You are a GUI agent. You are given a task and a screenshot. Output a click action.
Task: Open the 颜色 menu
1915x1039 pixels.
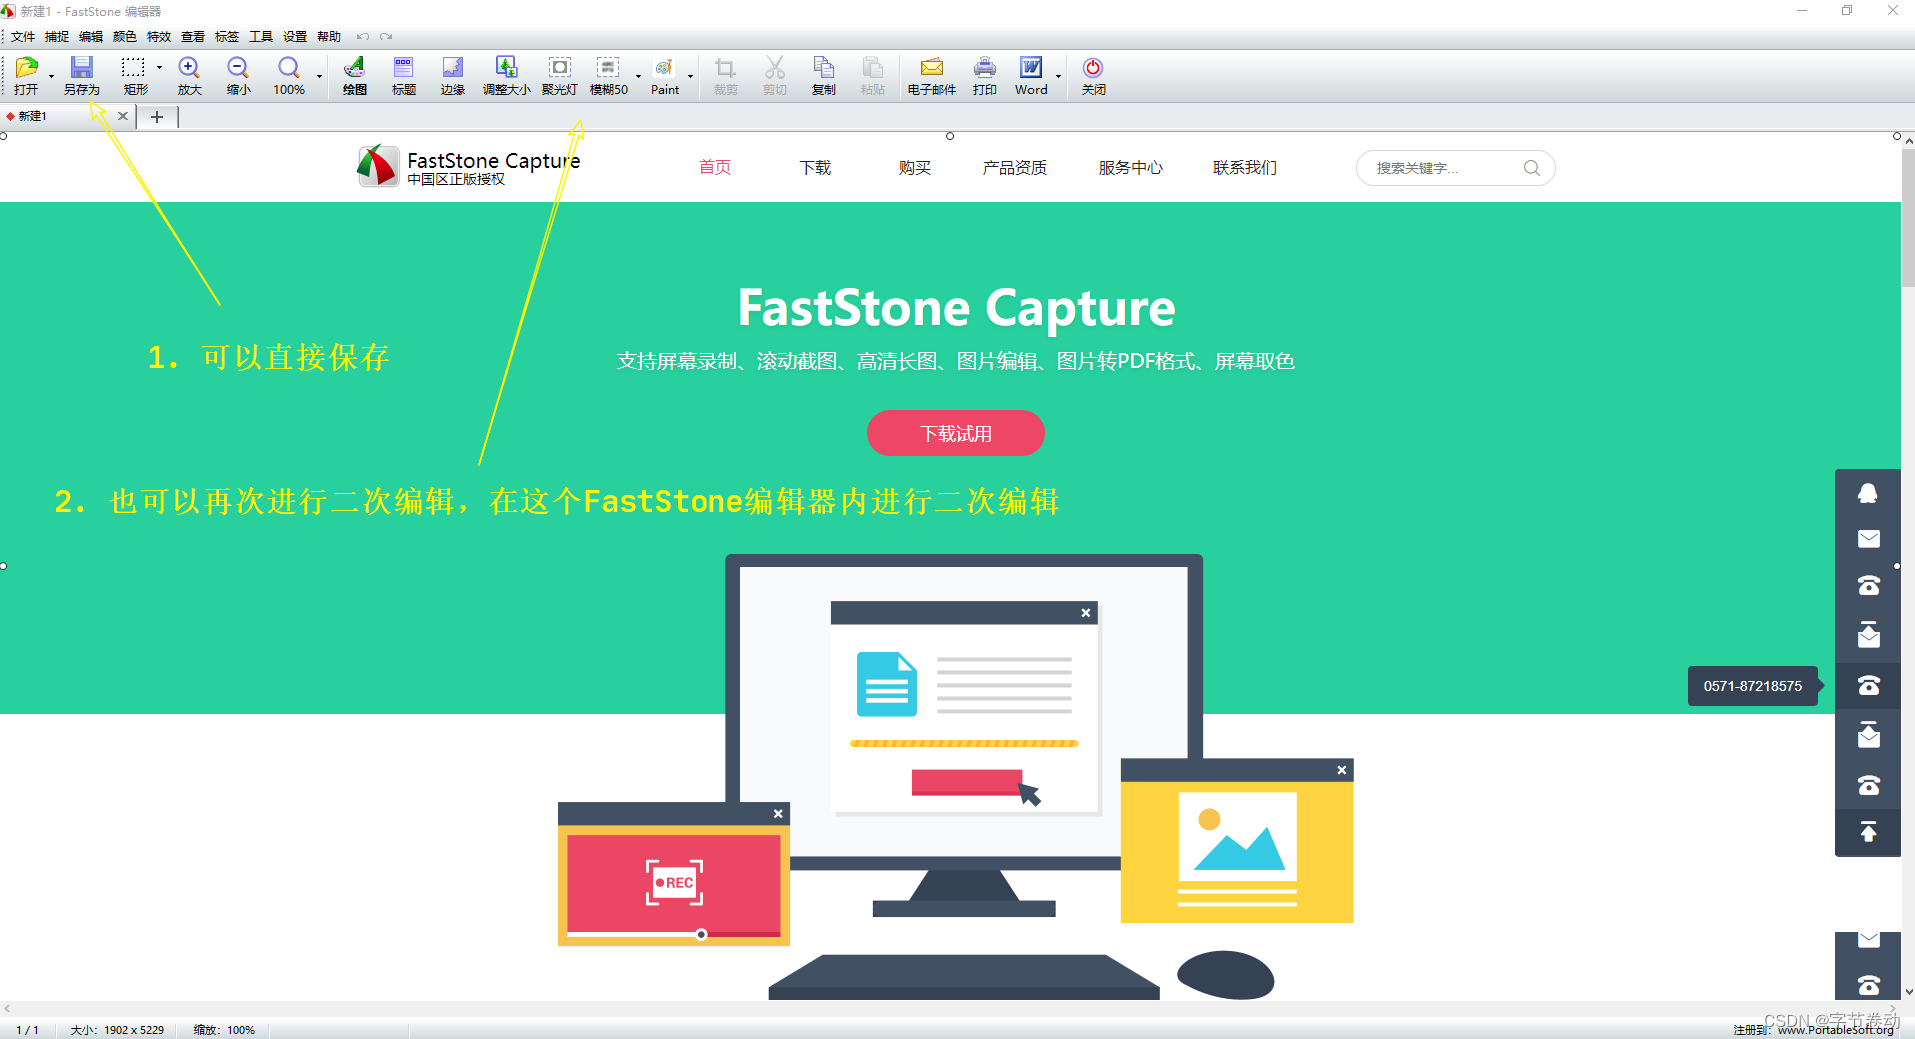125,37
